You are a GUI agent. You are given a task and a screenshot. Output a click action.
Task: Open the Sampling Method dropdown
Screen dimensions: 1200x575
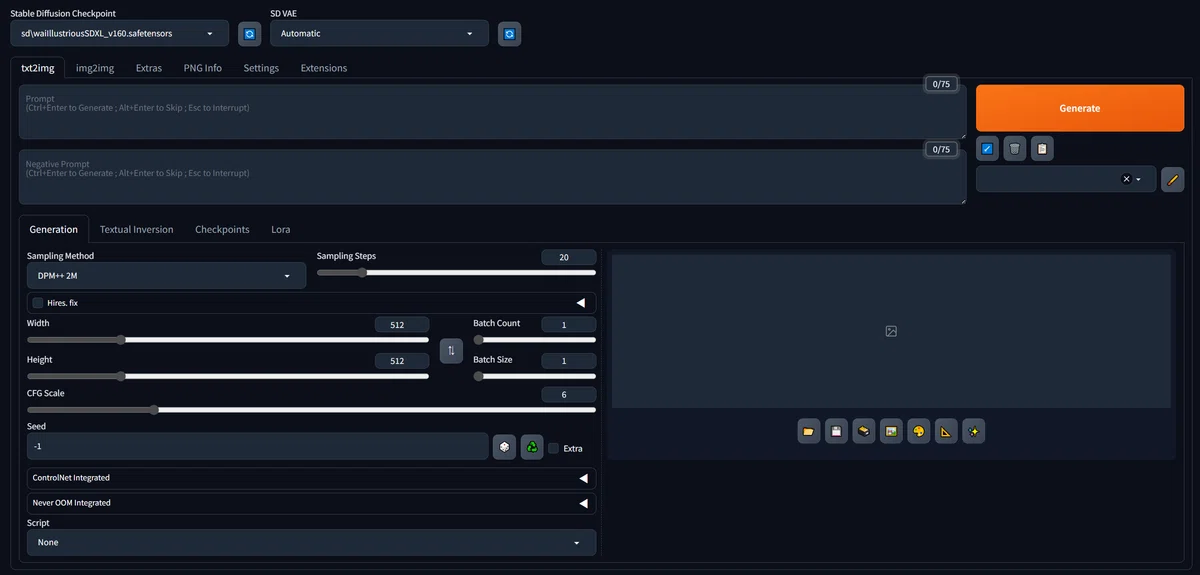pos(166,275)
